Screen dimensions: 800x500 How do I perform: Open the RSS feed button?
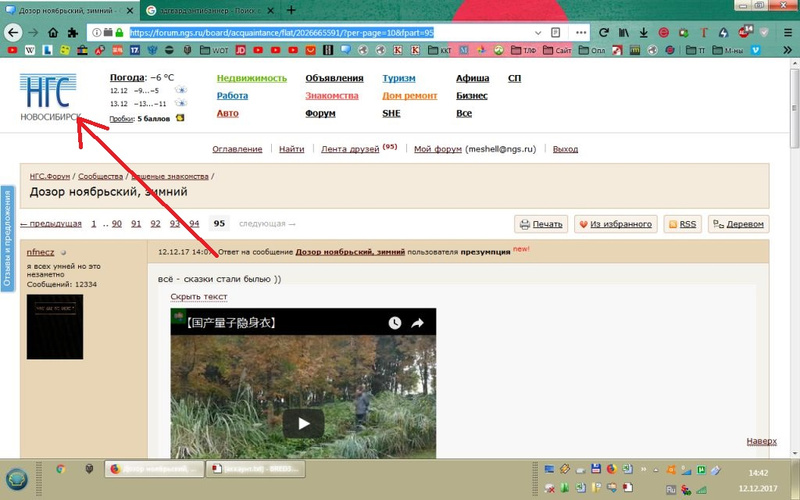[x=682, y=224]
